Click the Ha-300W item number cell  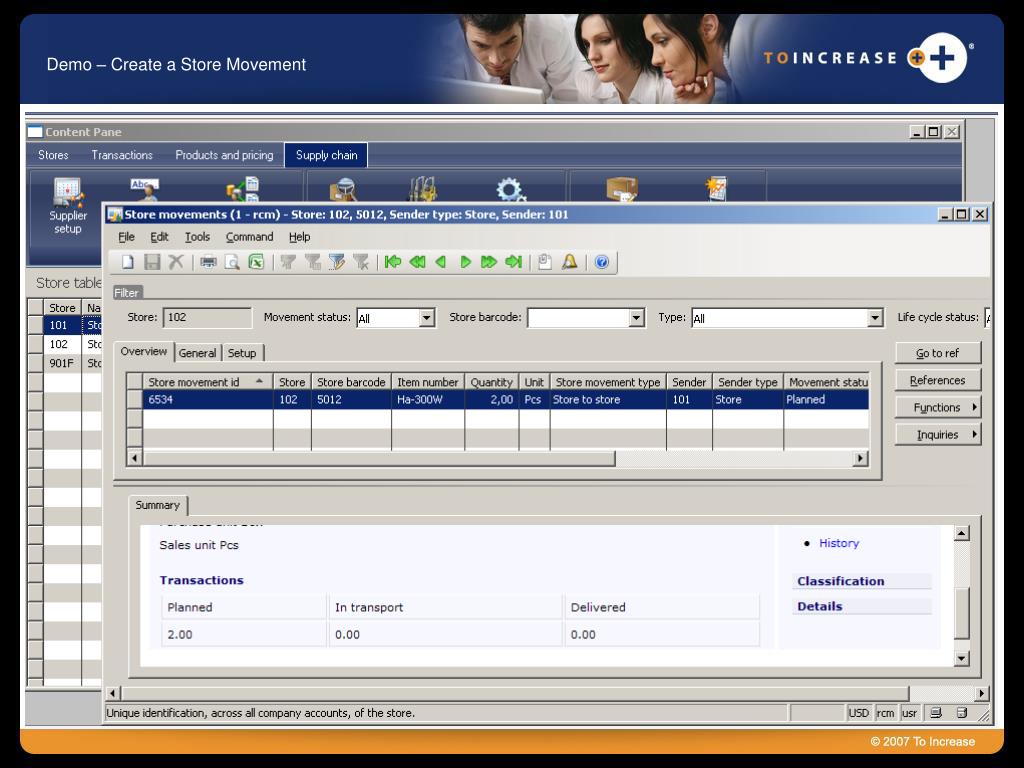pos(428,400)
